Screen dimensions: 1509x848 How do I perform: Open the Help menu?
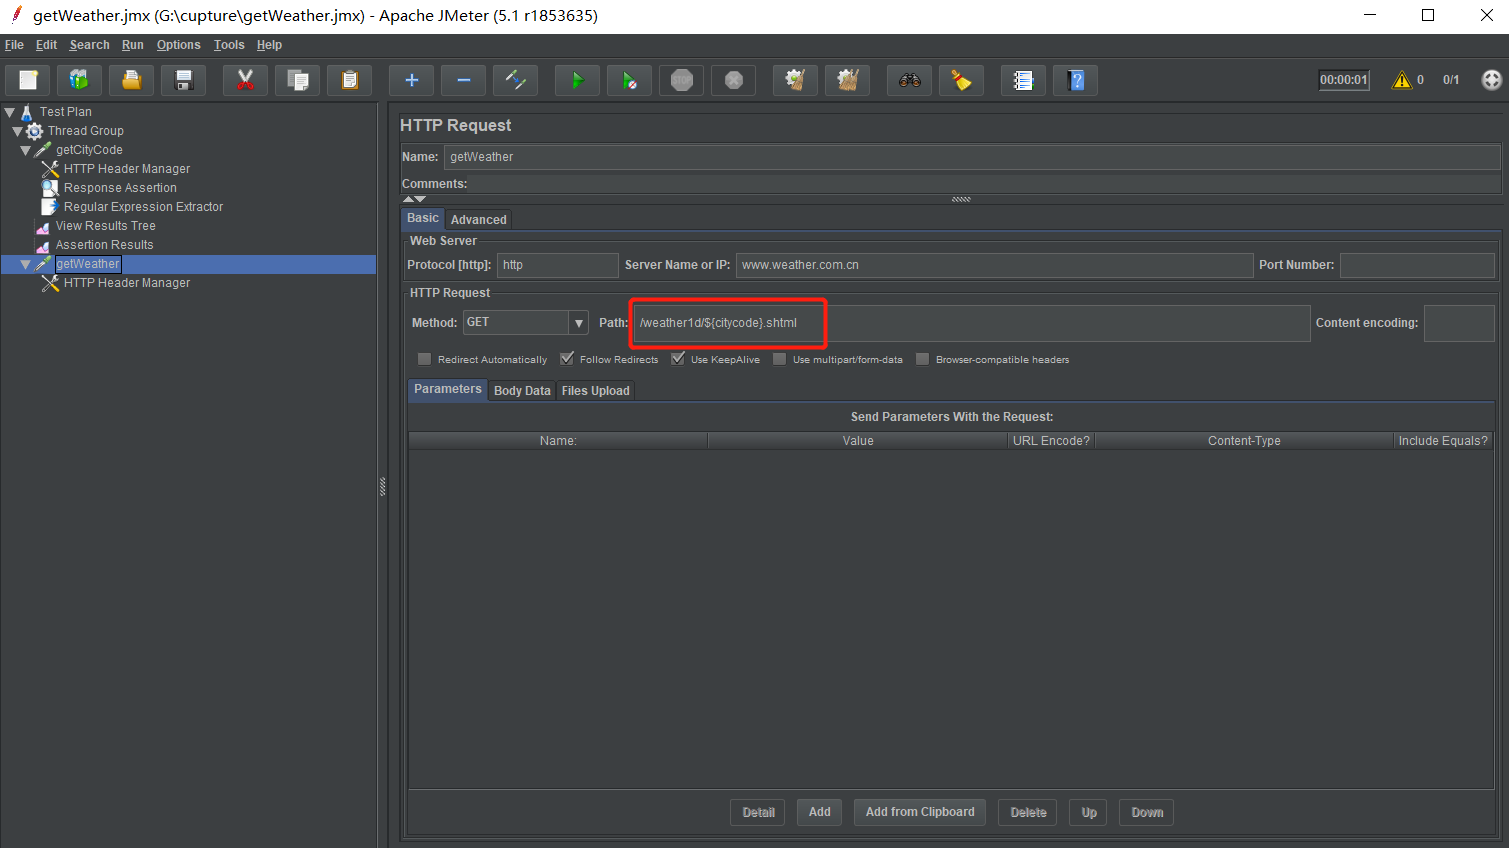[269, 45]
